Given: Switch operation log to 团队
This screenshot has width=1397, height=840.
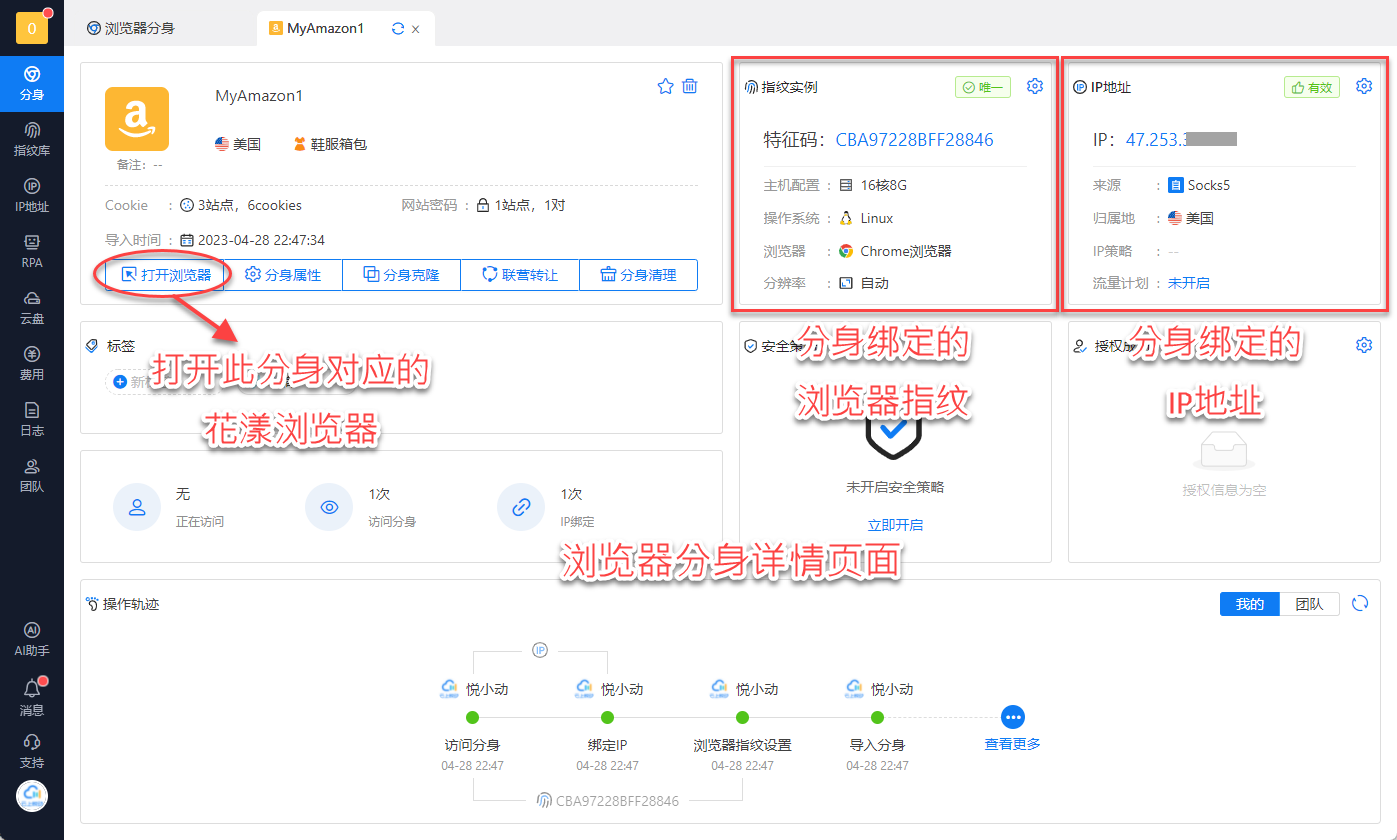Looking at the screenshot, I should click(x=1309, y=604).
